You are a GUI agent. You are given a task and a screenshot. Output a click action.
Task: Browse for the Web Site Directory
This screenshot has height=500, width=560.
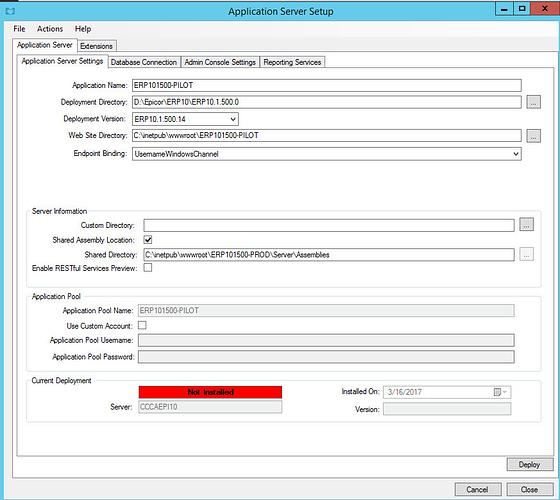[533, 136]
